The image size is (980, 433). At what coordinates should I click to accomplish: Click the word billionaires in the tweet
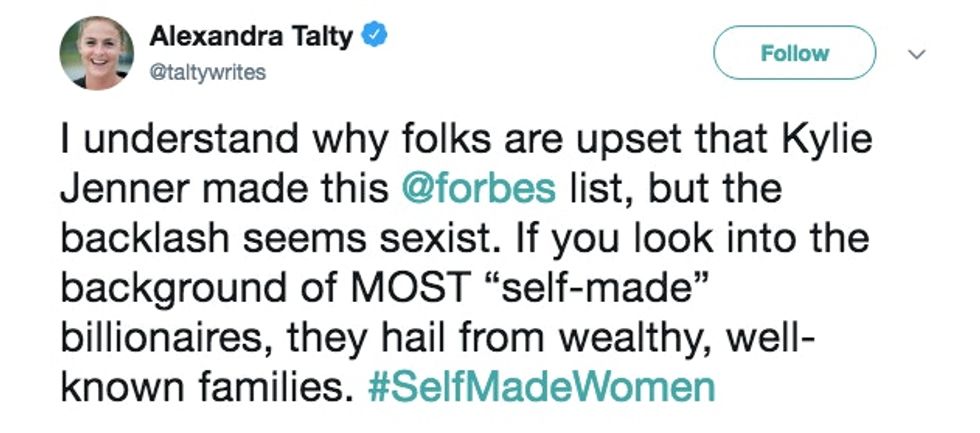pyautogui.click(x=167, y=338)
